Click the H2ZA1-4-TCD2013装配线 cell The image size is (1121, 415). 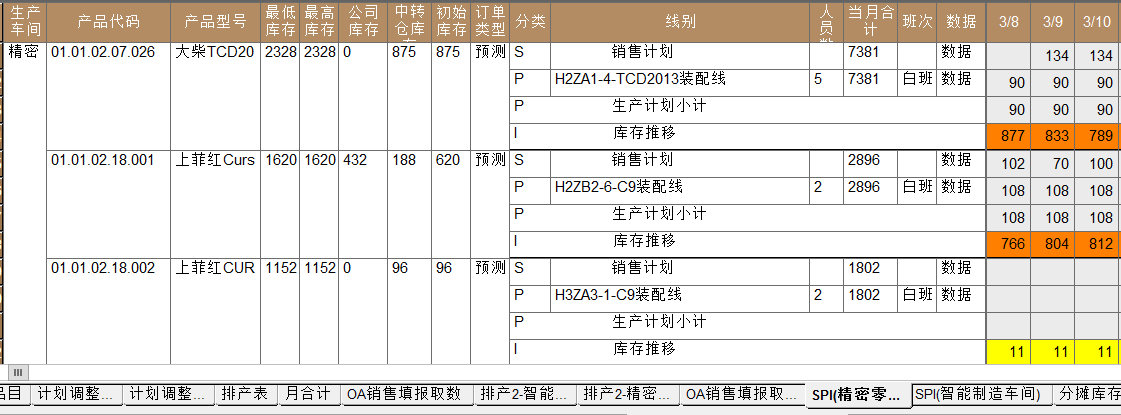tap(625, 79)
